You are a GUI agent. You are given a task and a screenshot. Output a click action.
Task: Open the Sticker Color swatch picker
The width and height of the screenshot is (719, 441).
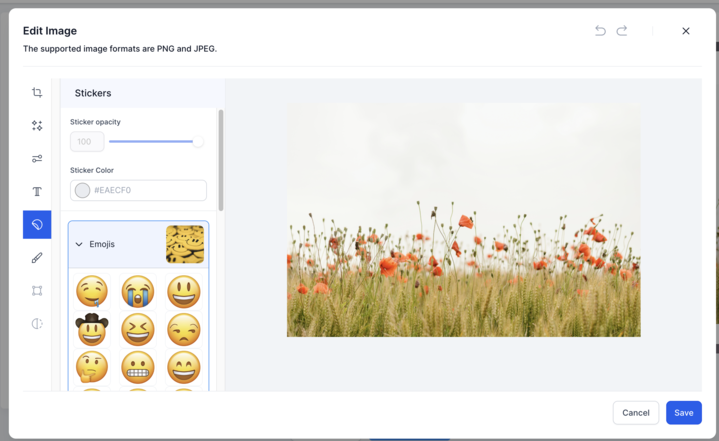click(x=83, y=190)
